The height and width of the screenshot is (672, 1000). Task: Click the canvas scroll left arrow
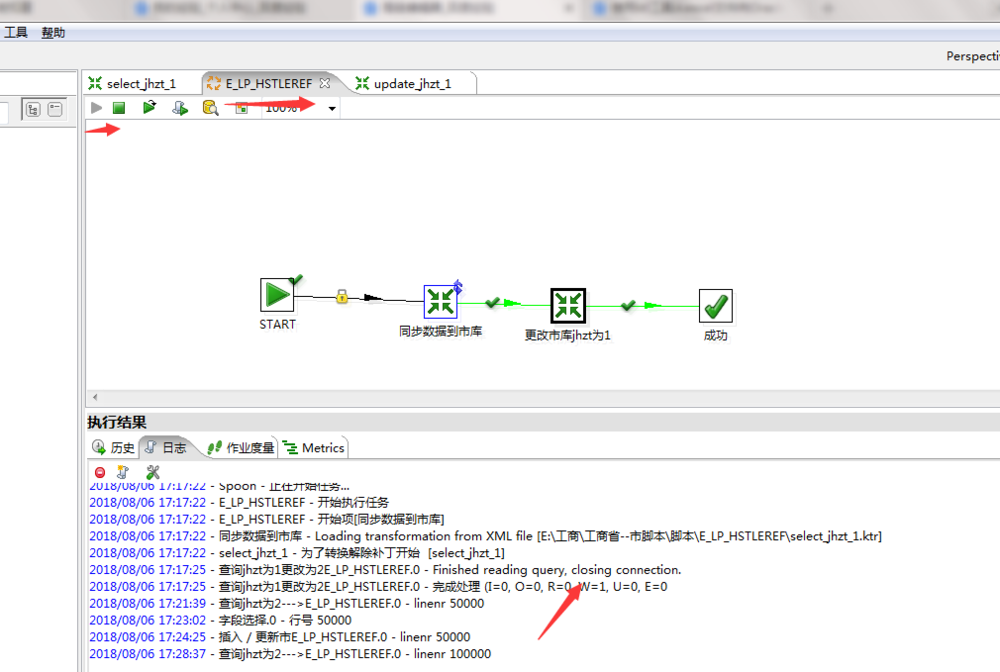pyautogui.click(x=95, y=397)
